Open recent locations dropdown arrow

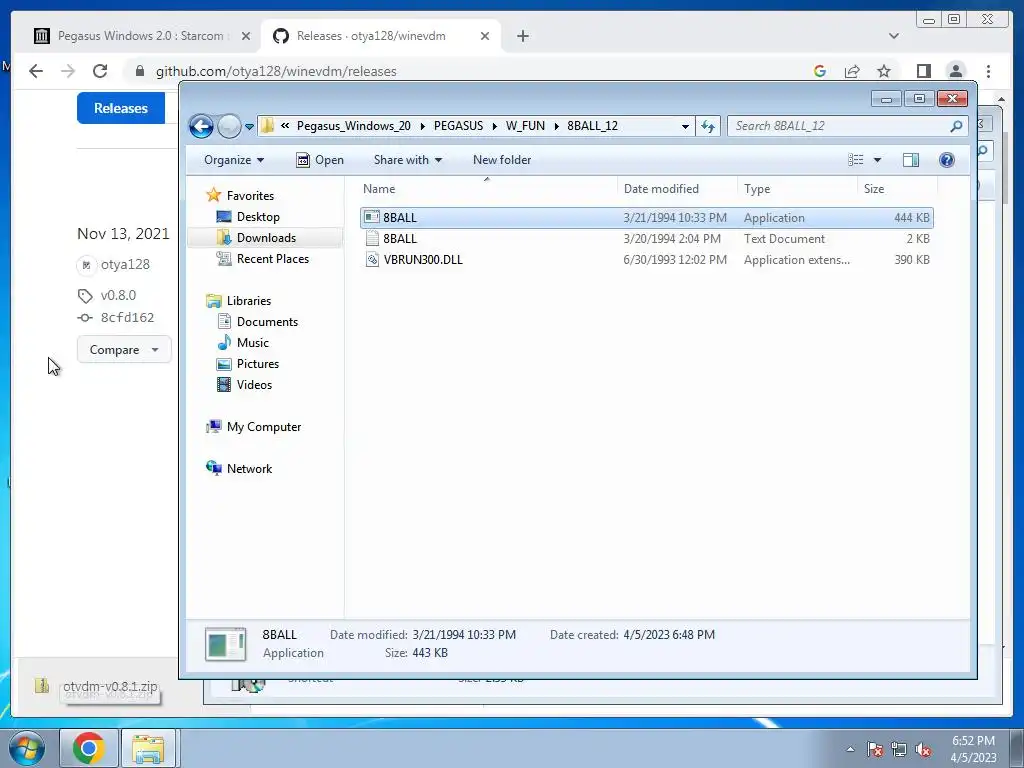(249, 127)
